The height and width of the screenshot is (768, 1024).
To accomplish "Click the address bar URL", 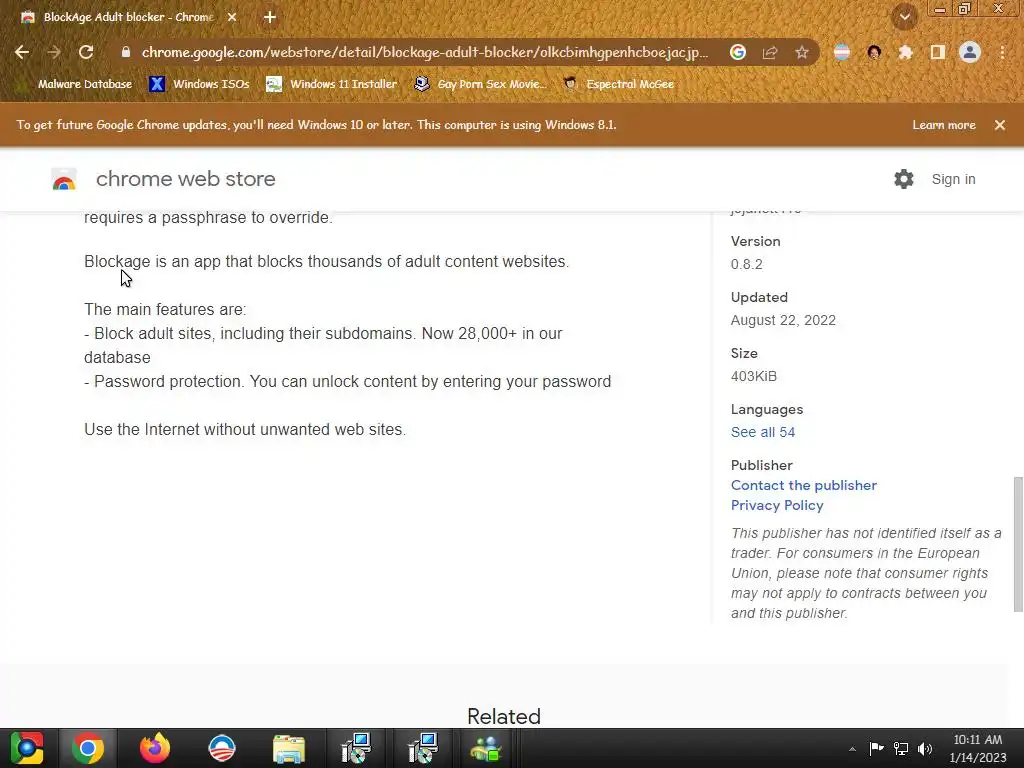I will click(x=424, y=52).
